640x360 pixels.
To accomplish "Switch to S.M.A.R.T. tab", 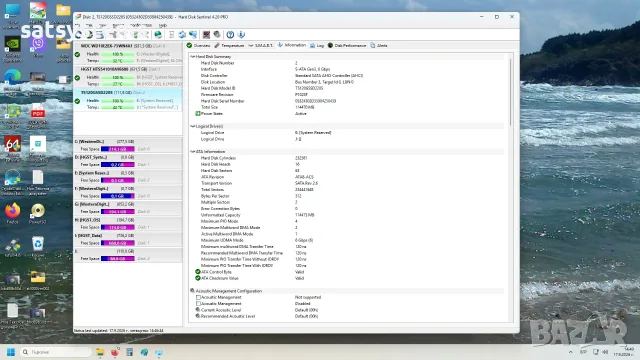I will coord(260,45).
